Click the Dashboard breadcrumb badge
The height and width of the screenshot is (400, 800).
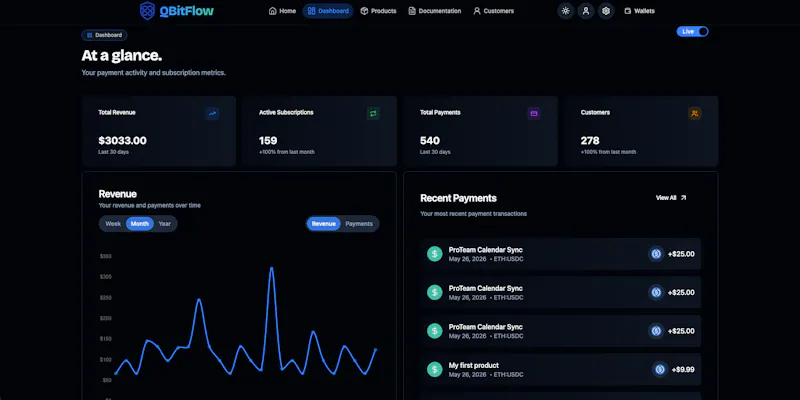click(x=104, y=35)
